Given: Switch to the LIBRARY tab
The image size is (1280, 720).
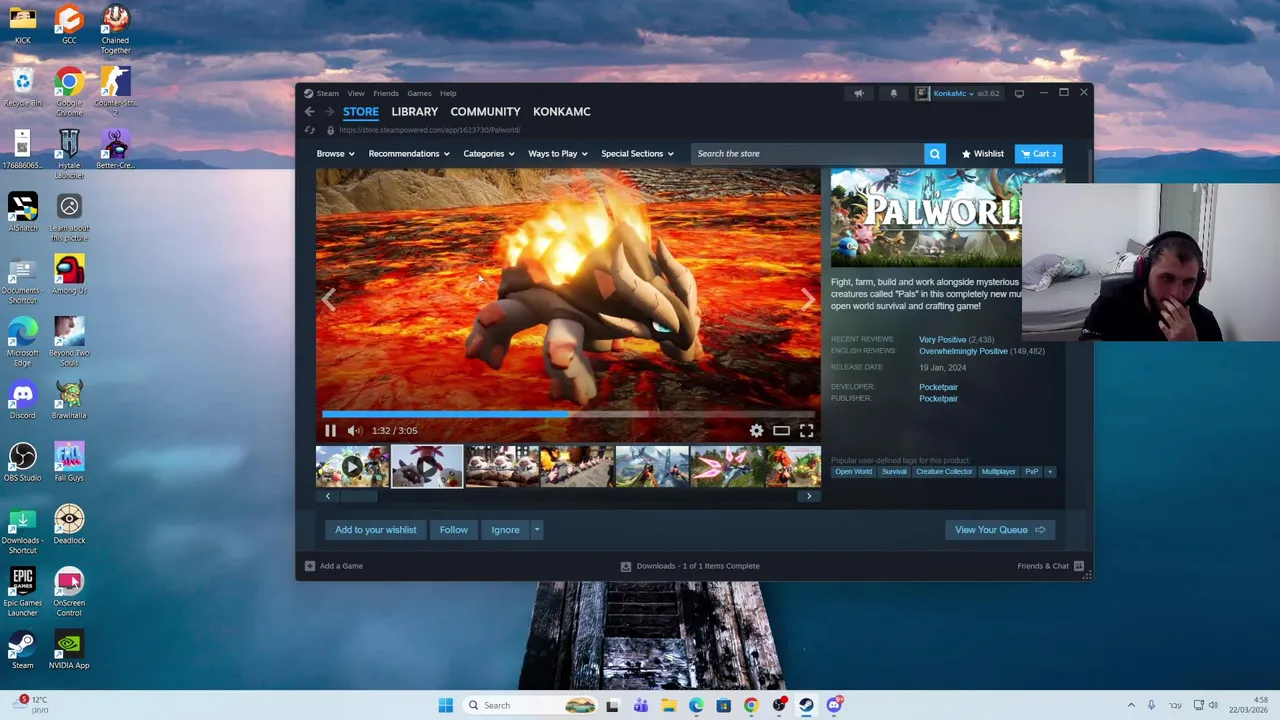Looking at the screenshot, I should 414,112.
